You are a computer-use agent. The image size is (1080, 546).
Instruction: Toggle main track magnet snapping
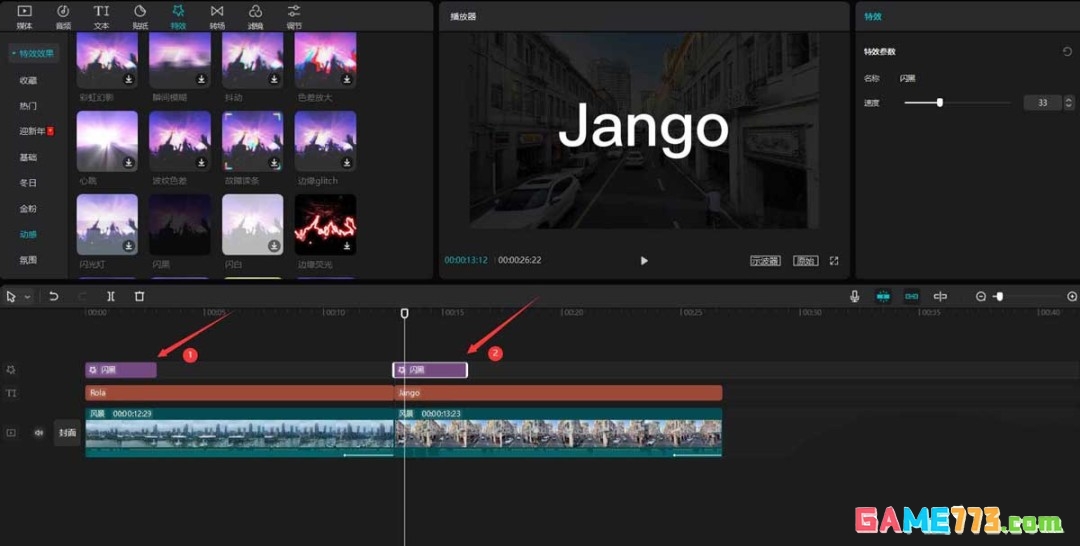click(x=883, y=296)
